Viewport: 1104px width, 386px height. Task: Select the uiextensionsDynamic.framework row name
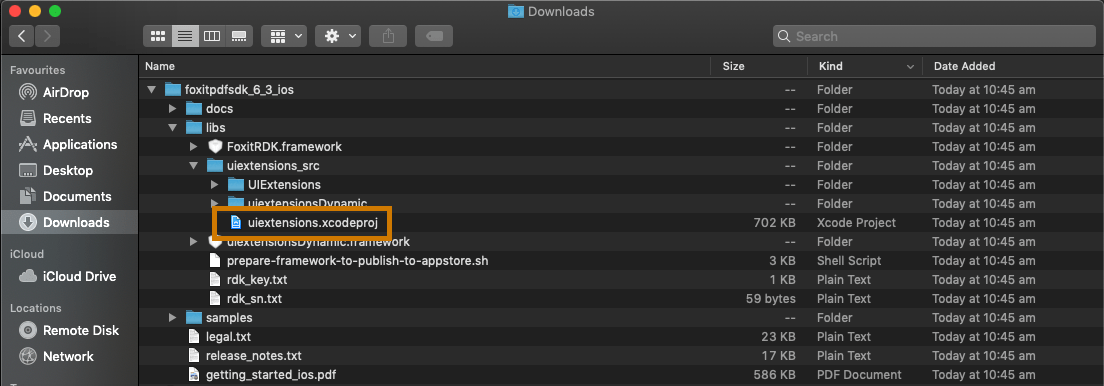(x=318, y=242)
